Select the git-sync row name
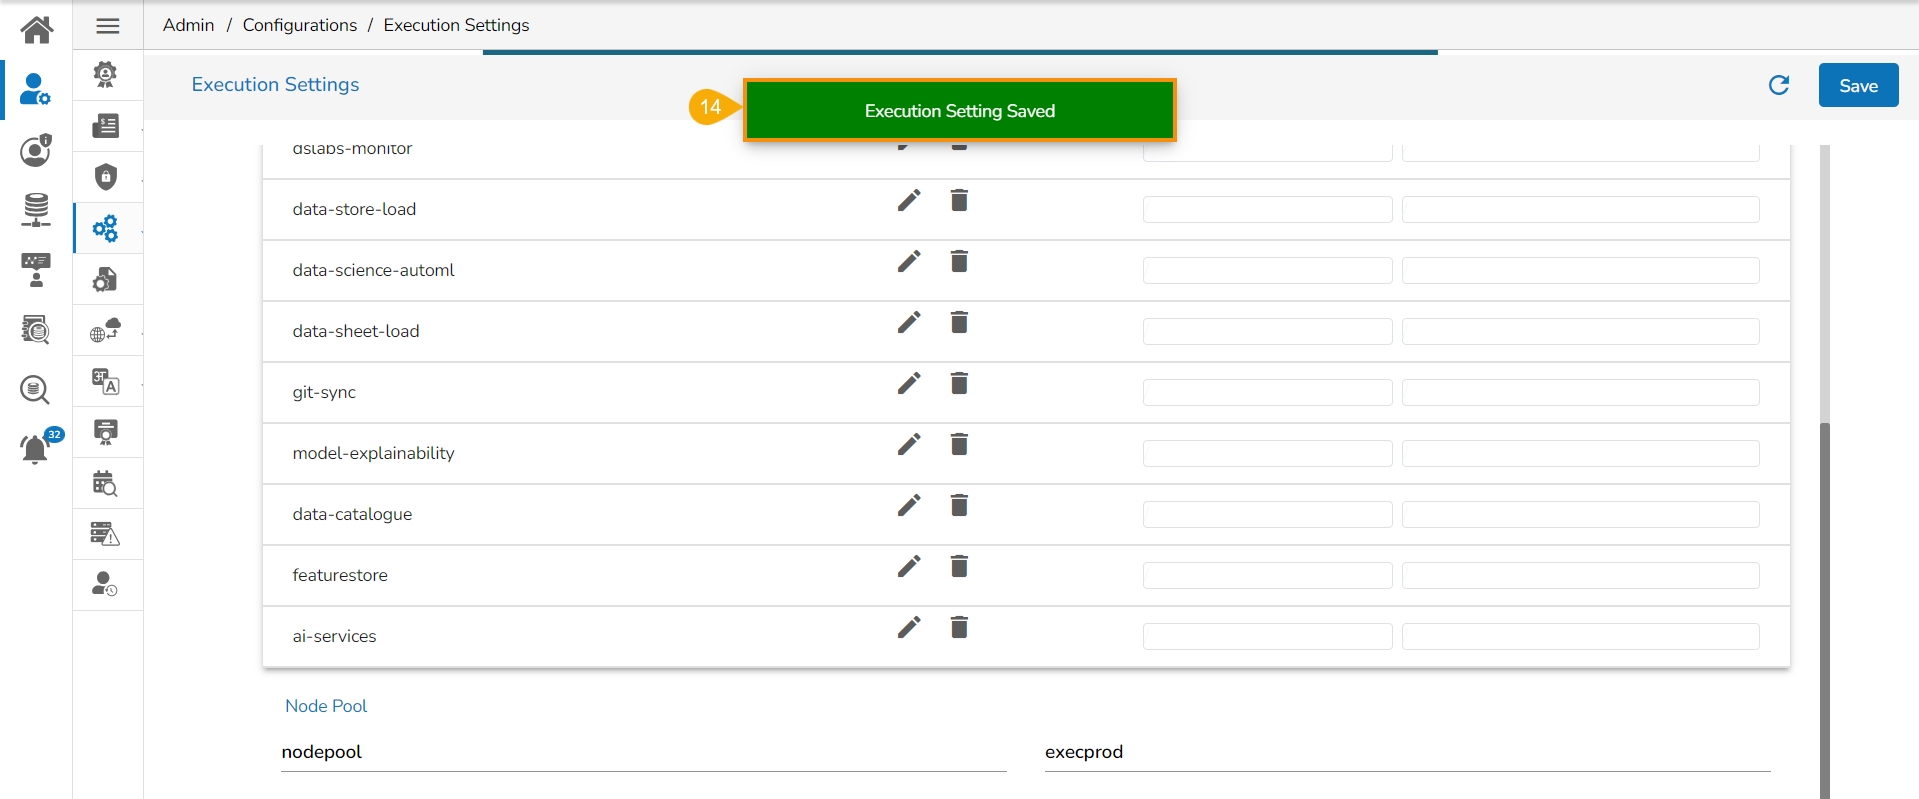Image resolution: width=1919 pixels, height=799 pixels. coord(324,392)
